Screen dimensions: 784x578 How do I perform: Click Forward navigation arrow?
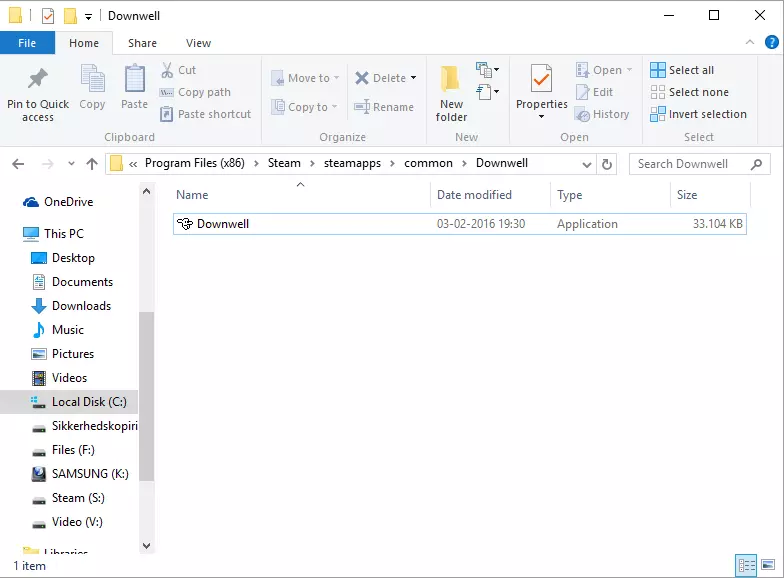(x=48, y=164)
